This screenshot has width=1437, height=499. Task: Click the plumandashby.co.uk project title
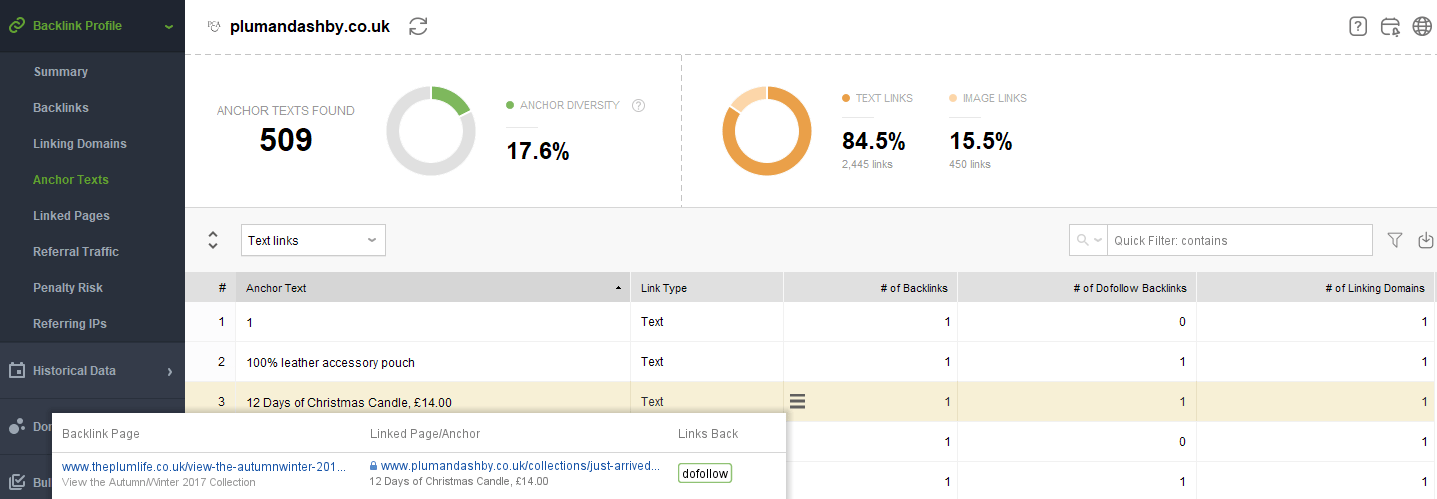310,27
